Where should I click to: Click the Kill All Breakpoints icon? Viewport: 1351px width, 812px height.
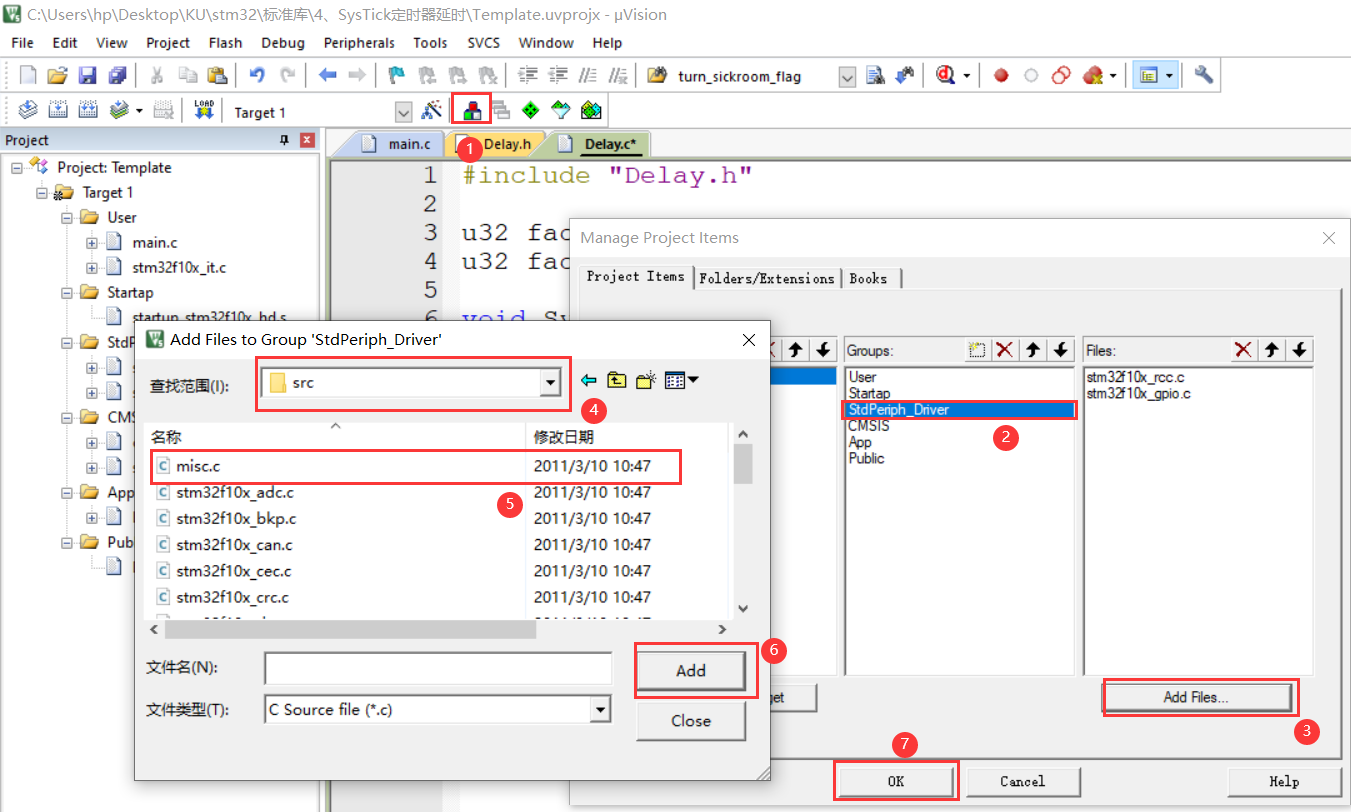pyautogui.click(x=1093, y=75)
